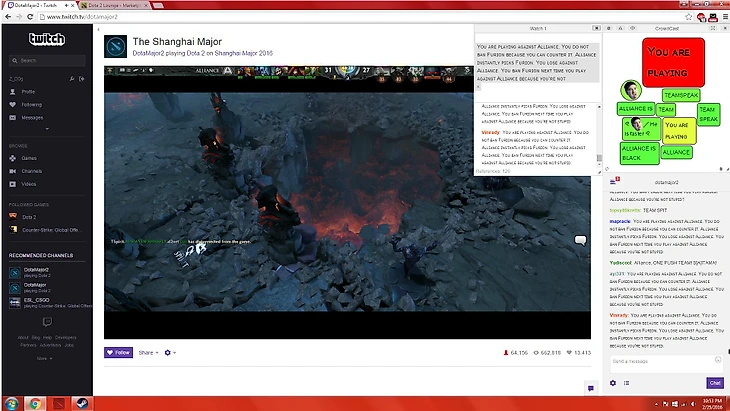Click the sidebar feedback speech bubble icon

coord(47,322)
